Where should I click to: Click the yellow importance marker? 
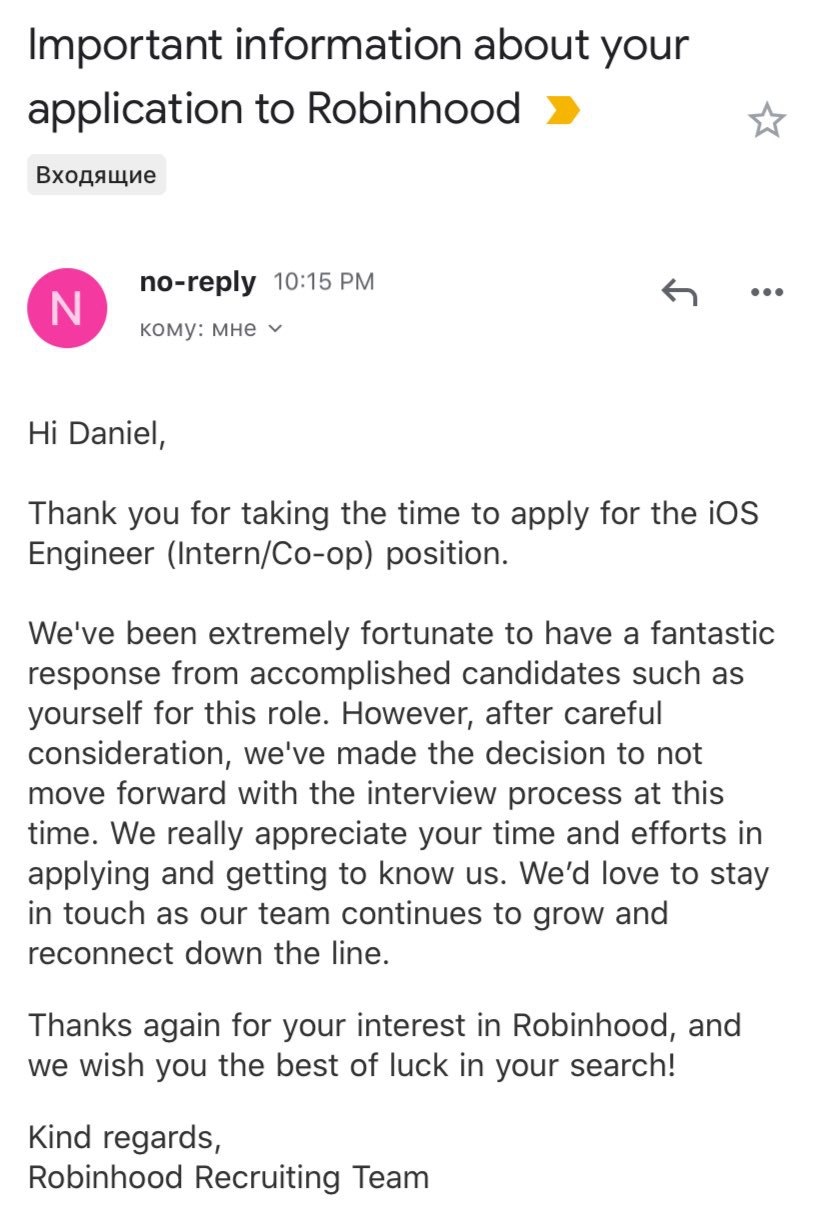click(563, 110)
